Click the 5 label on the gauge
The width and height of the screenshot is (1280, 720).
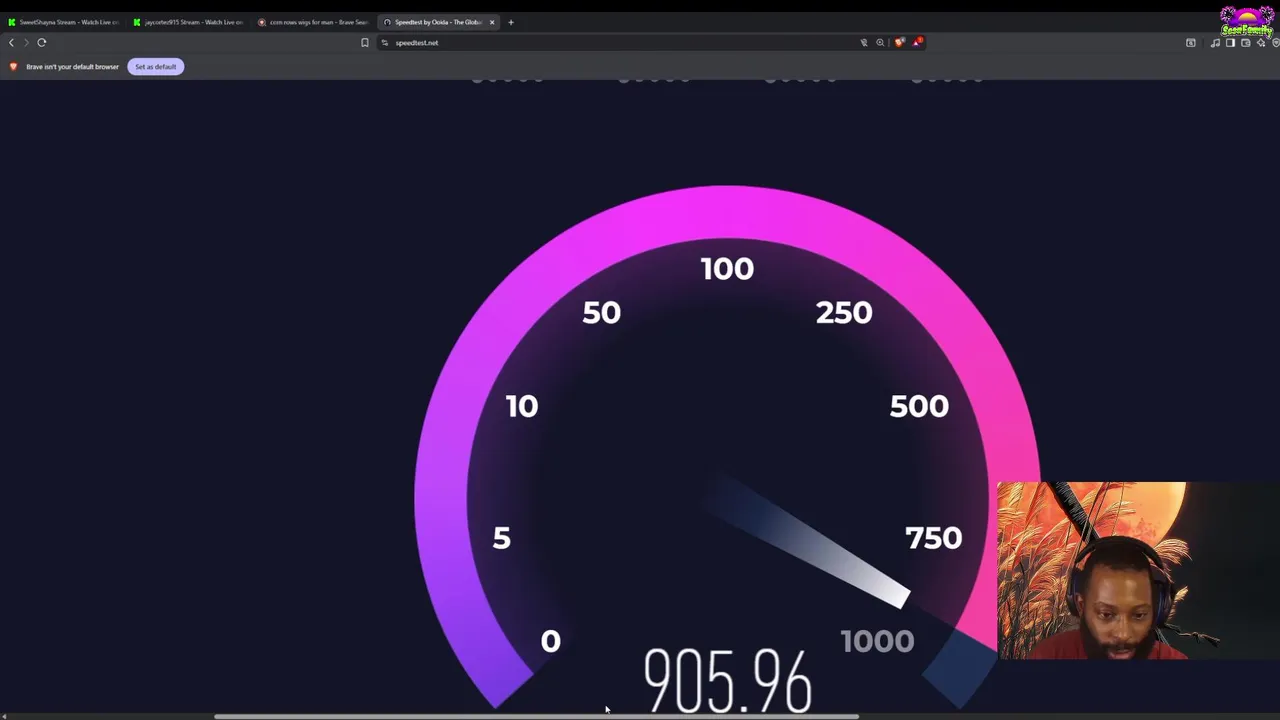(x=502, y=538)
